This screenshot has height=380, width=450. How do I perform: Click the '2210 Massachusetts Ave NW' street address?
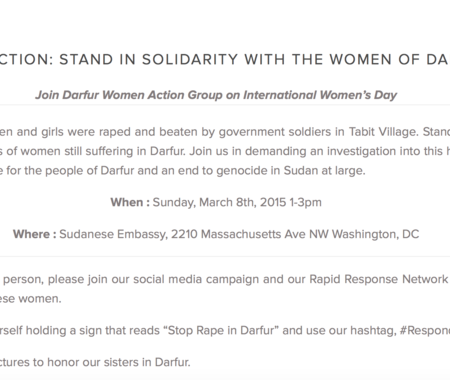click(x=250, y=234)
